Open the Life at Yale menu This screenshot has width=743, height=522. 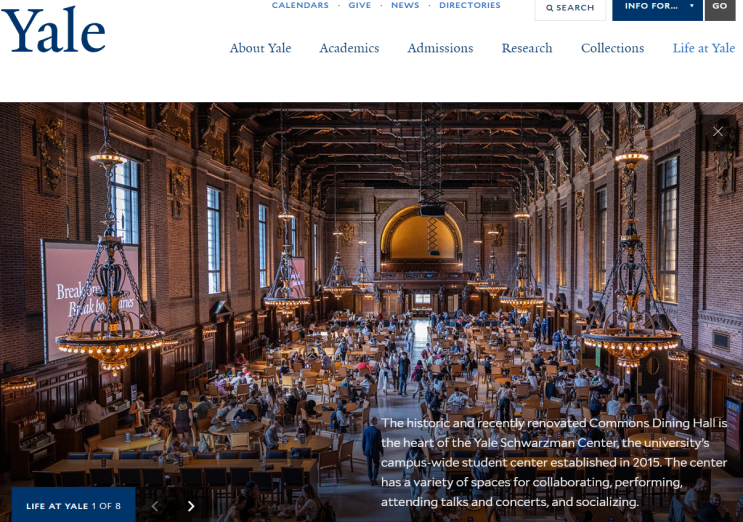(x=704, y=48)
